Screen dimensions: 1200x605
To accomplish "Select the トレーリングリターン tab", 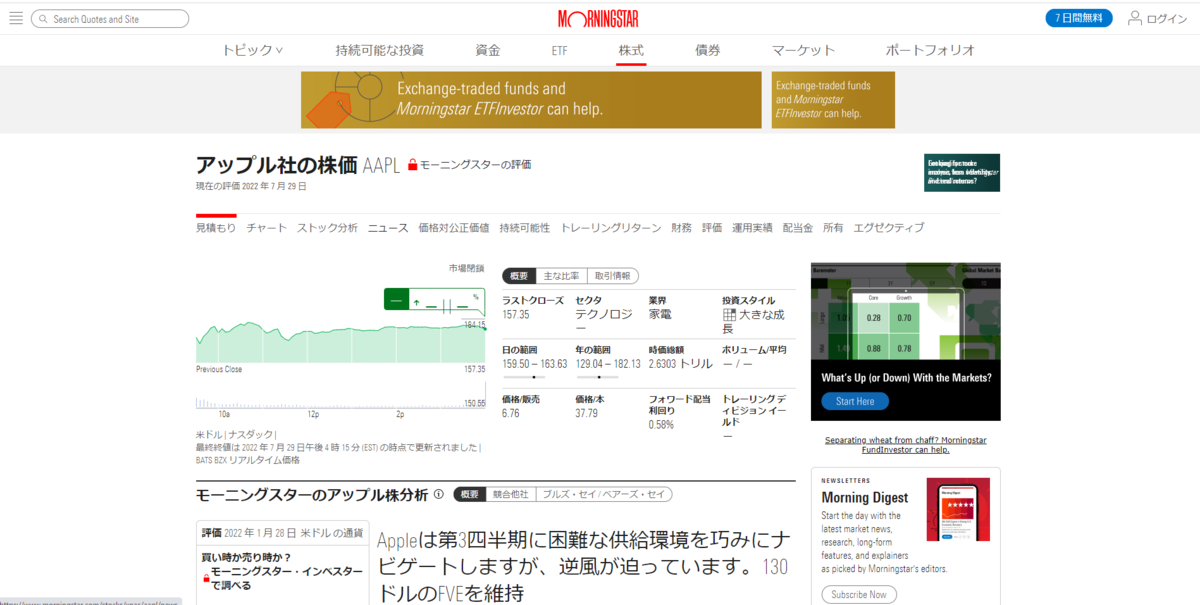I will tap(611, 228).
